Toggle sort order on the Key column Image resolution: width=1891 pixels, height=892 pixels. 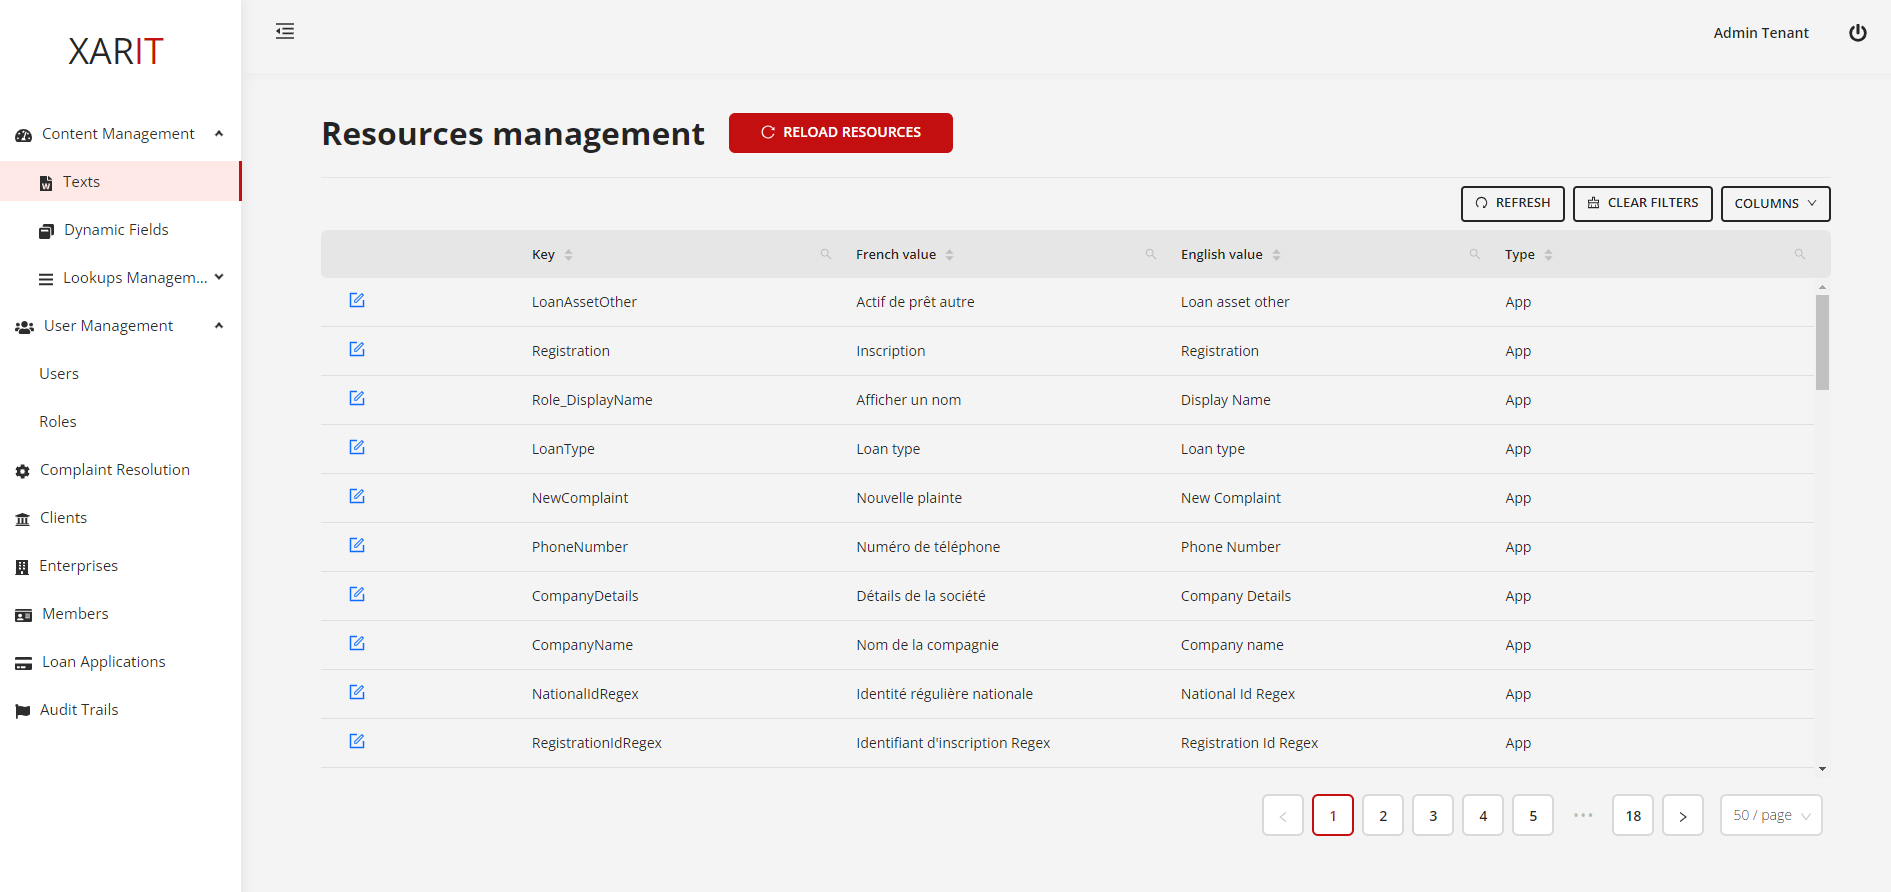pyautogui.click(x=568, y=255)
